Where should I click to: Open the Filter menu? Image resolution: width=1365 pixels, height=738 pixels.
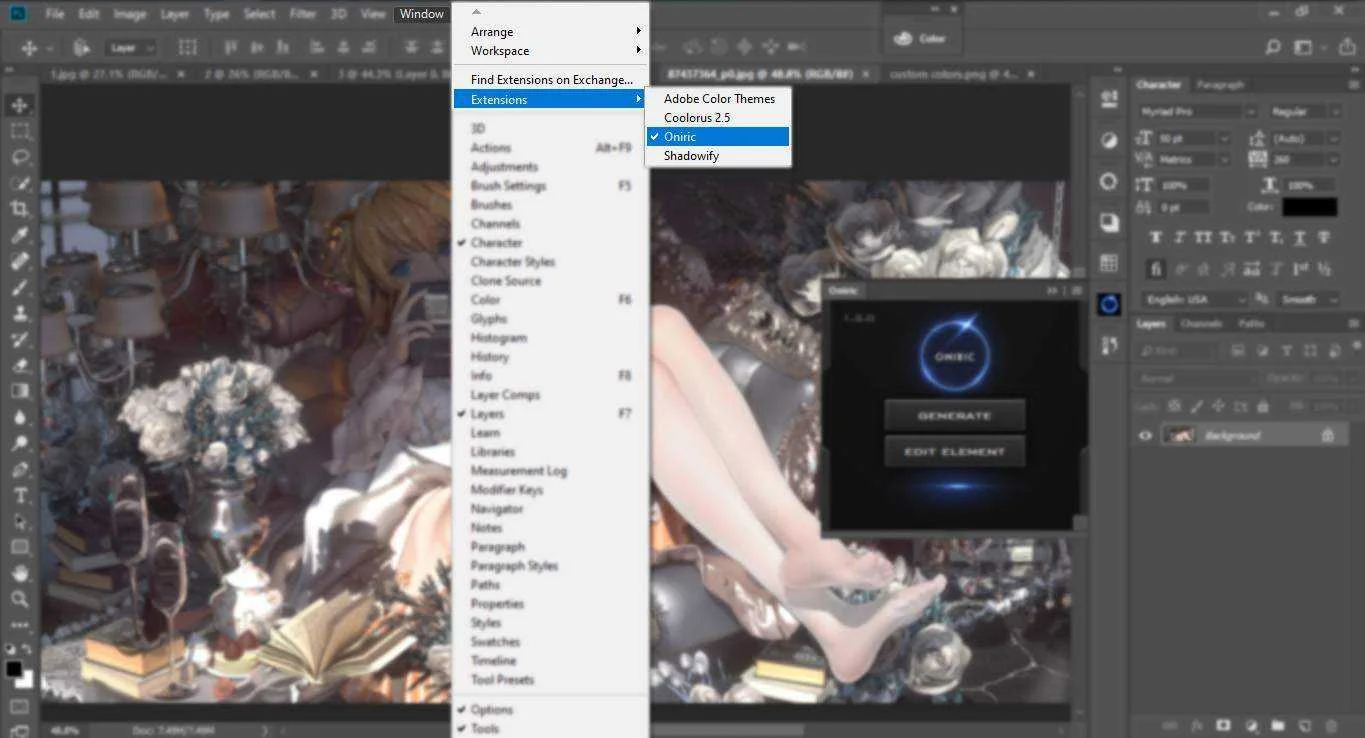[x=304, y=14]
